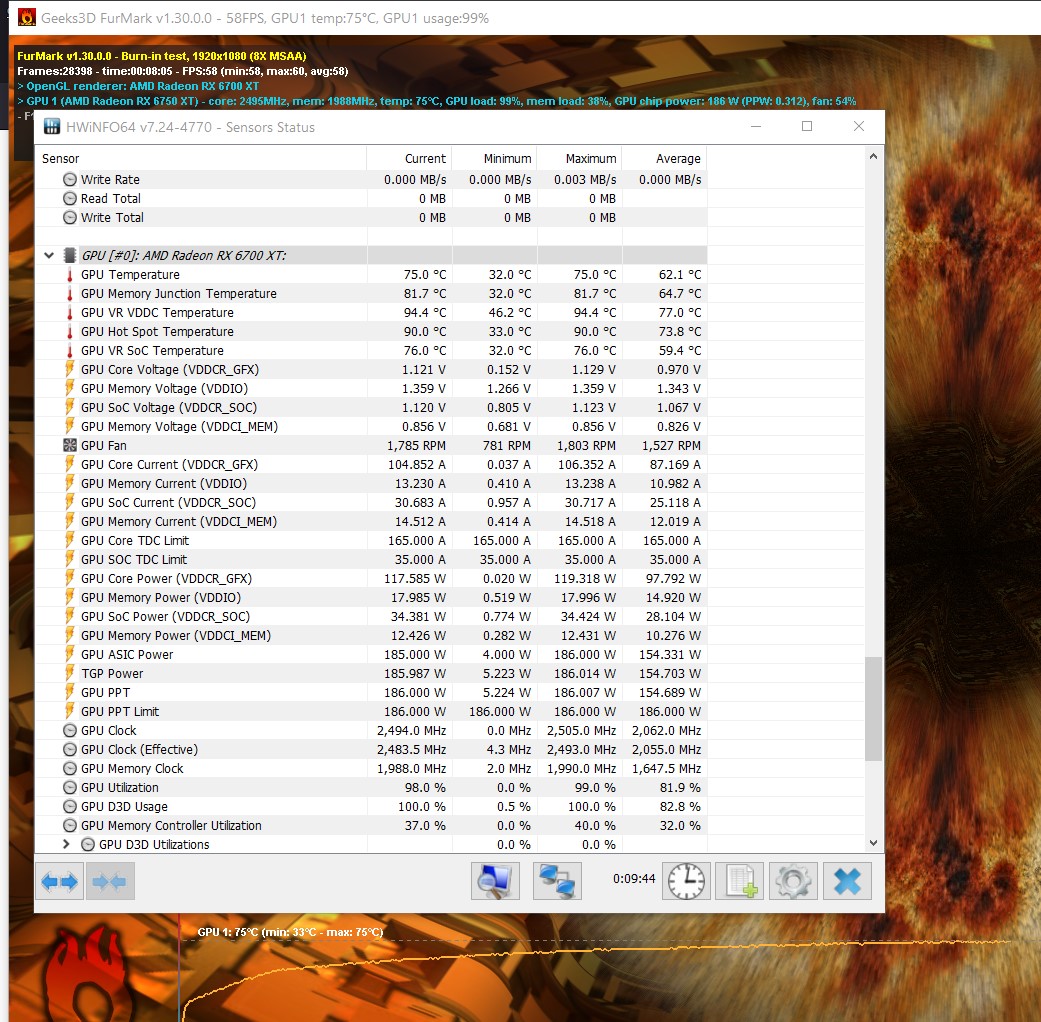Click the expand layout arrows button
This screenshot has width=1041, height=1022.
tap(60, 881)
